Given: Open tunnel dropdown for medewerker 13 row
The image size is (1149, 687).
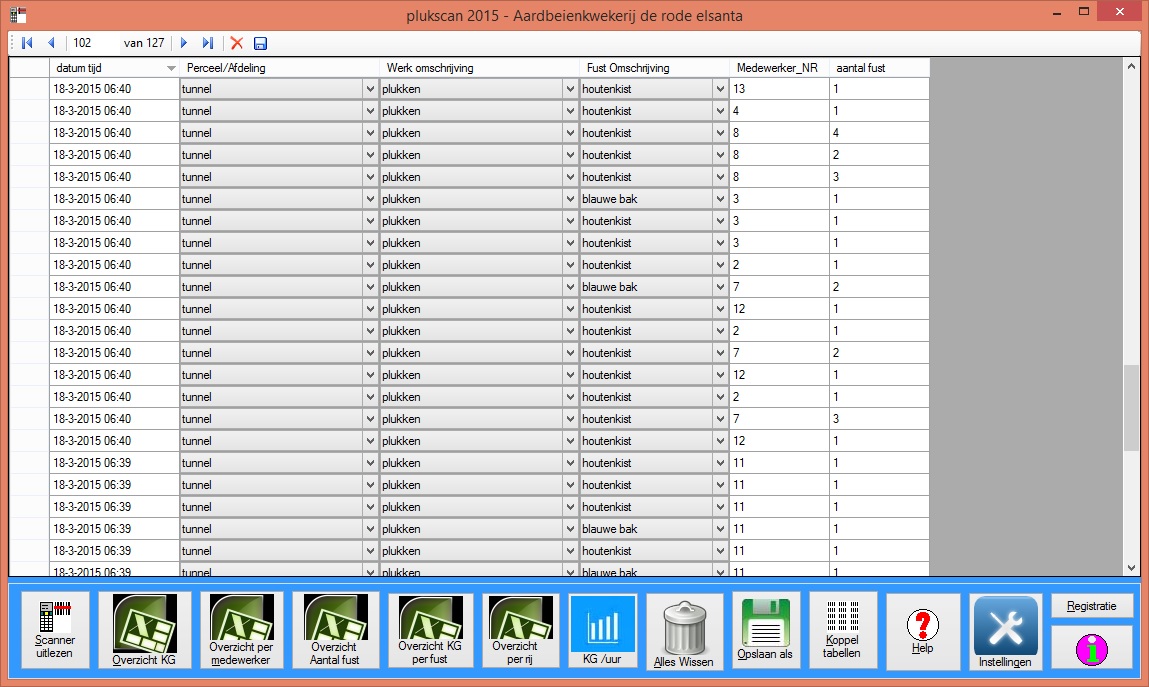Looking at the screenshot, I should pos(370,89).
